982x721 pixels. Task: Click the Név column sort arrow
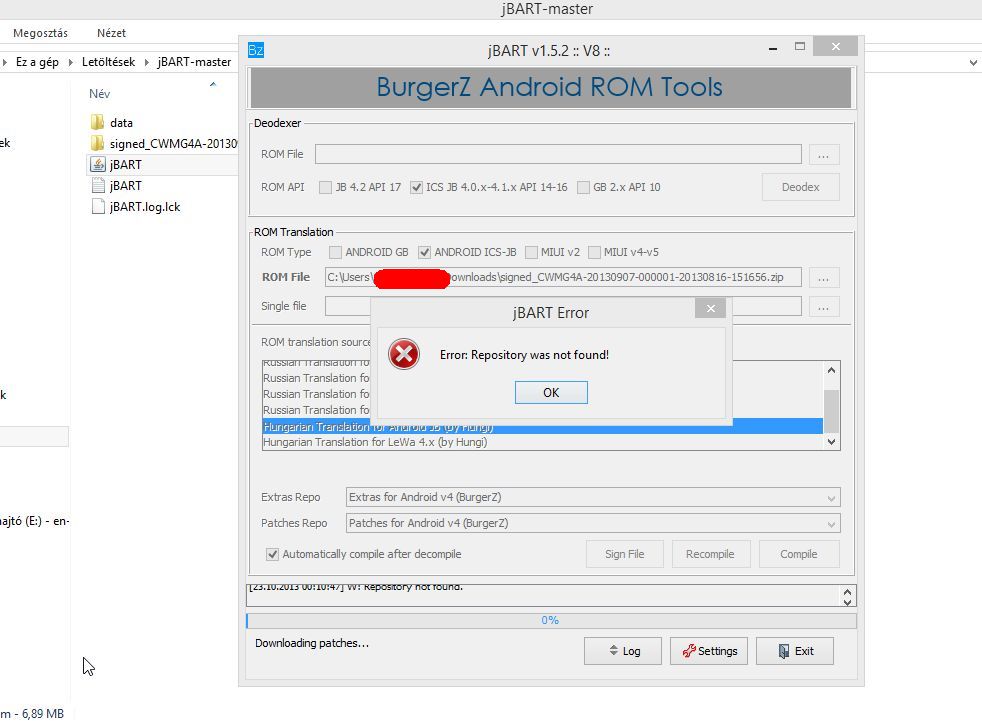213,84
